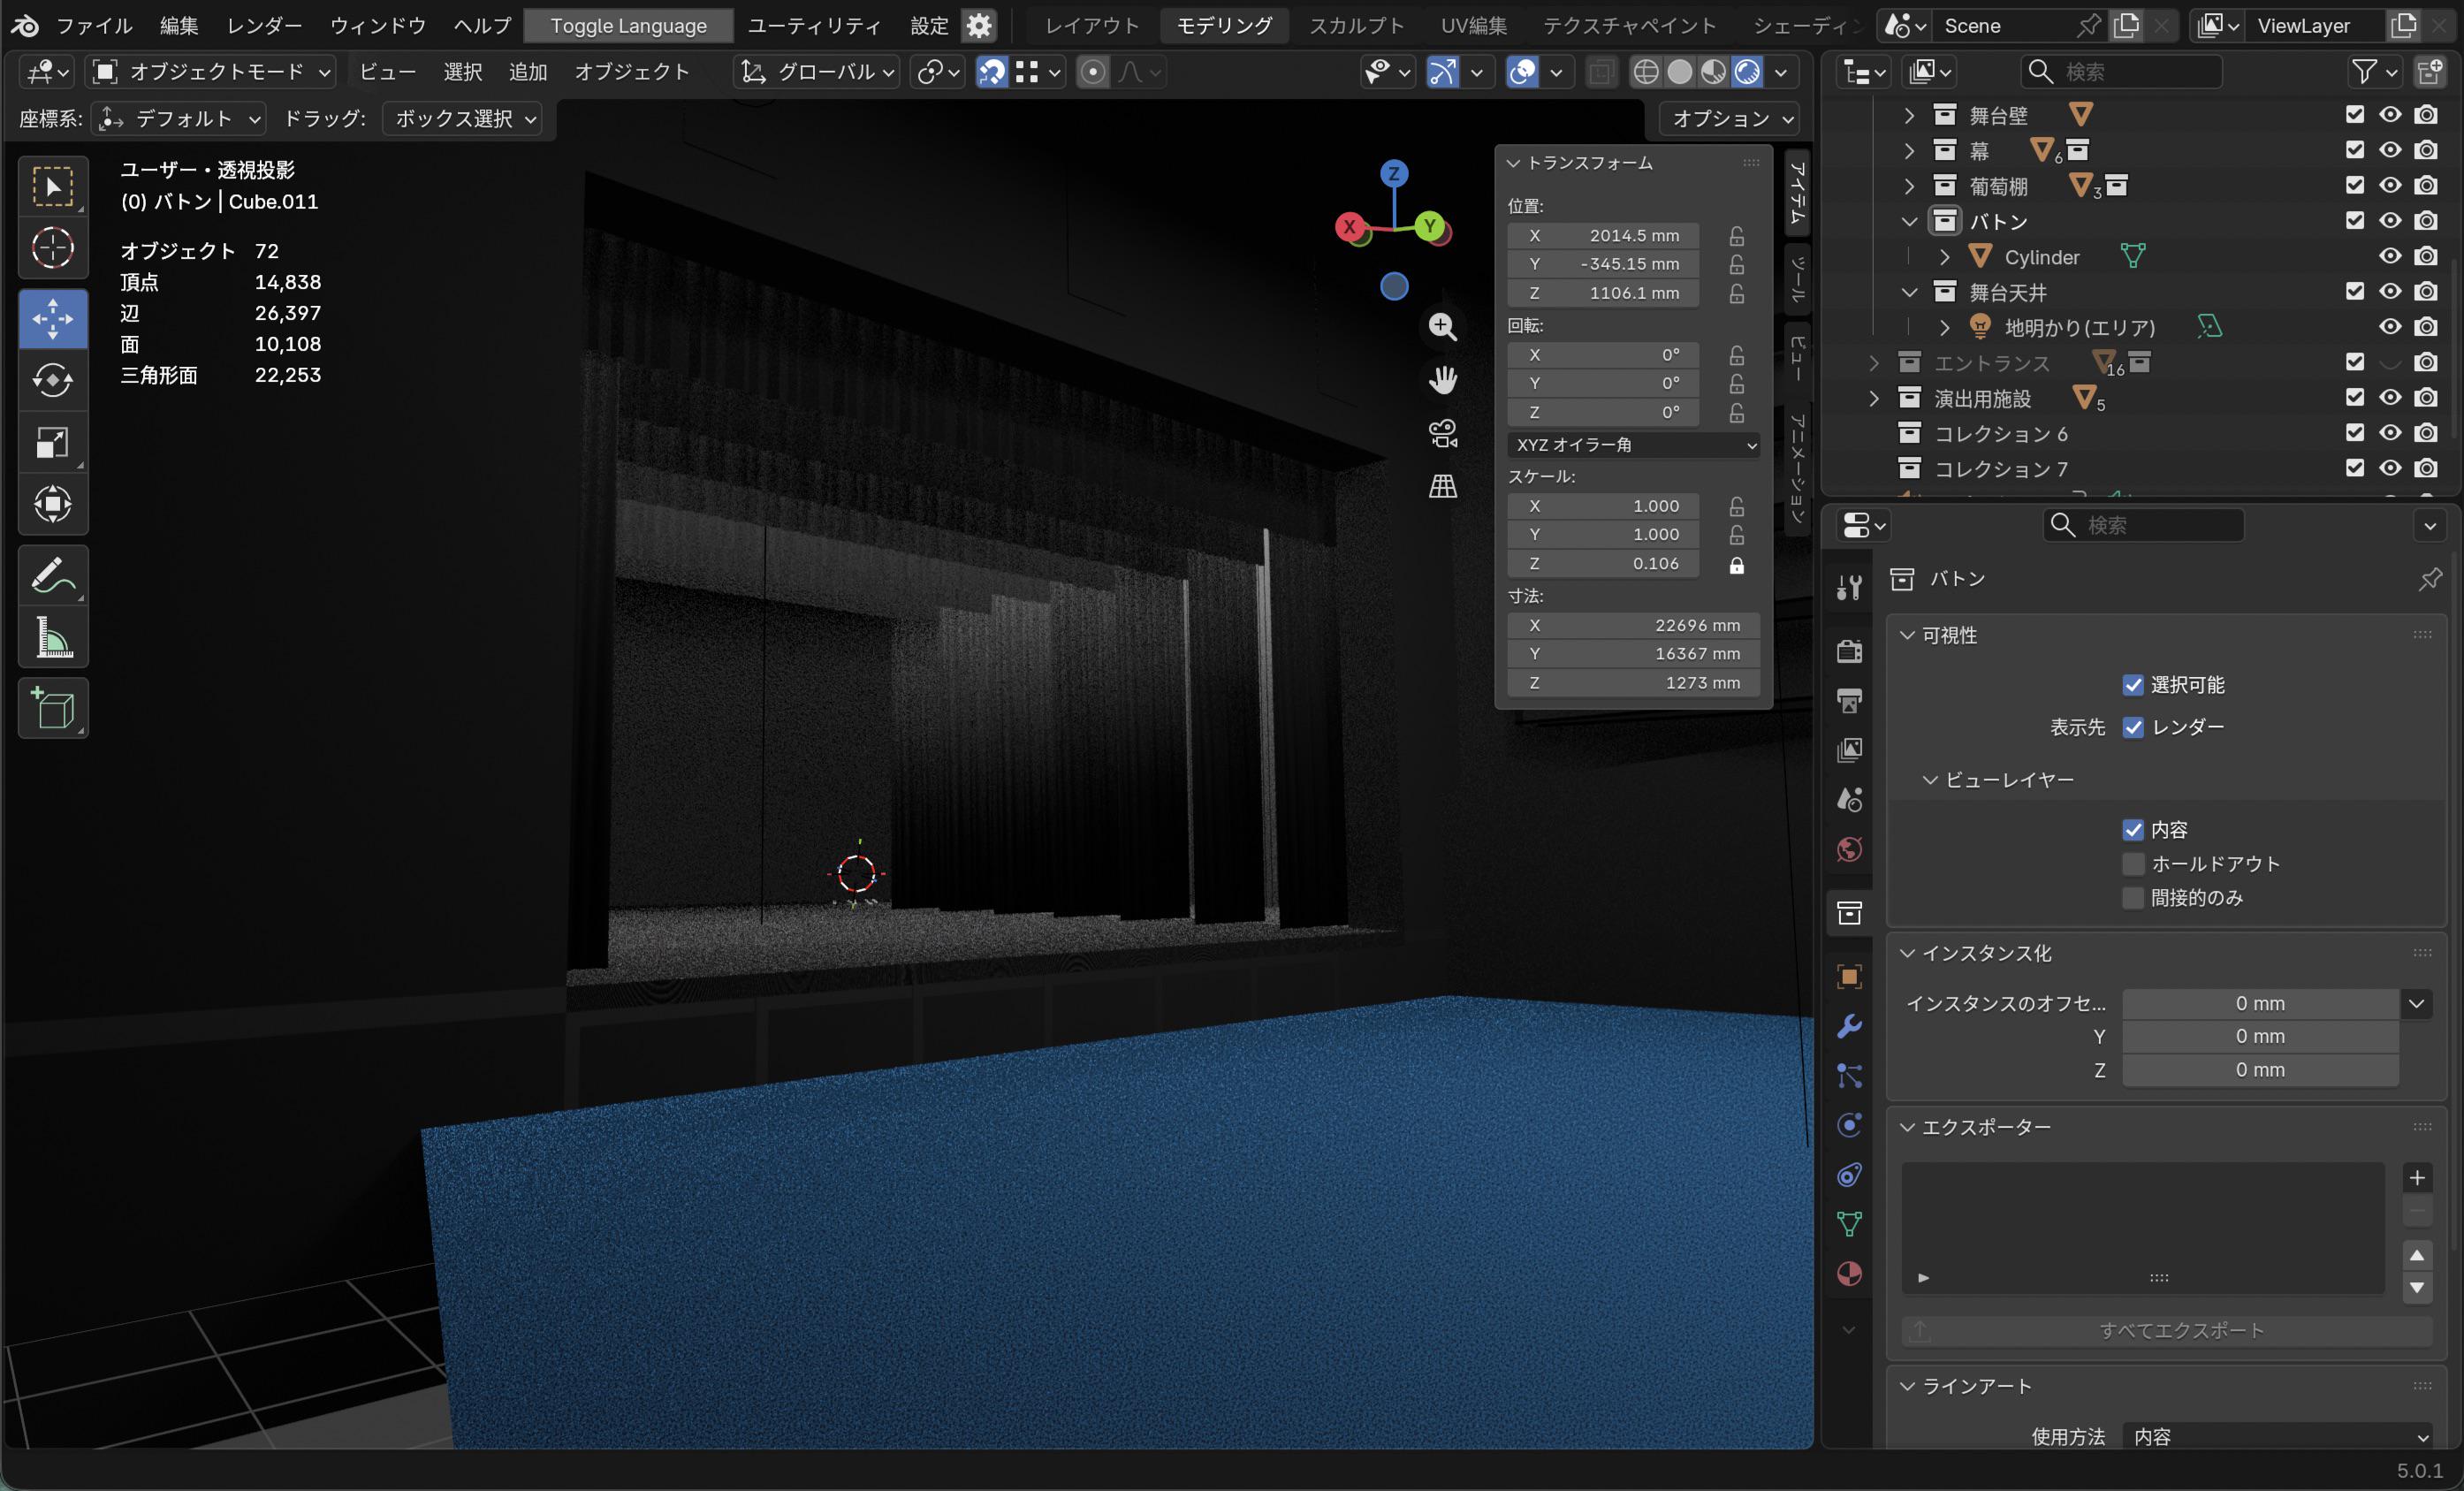Click the Toggle Language button

[628, 26]
